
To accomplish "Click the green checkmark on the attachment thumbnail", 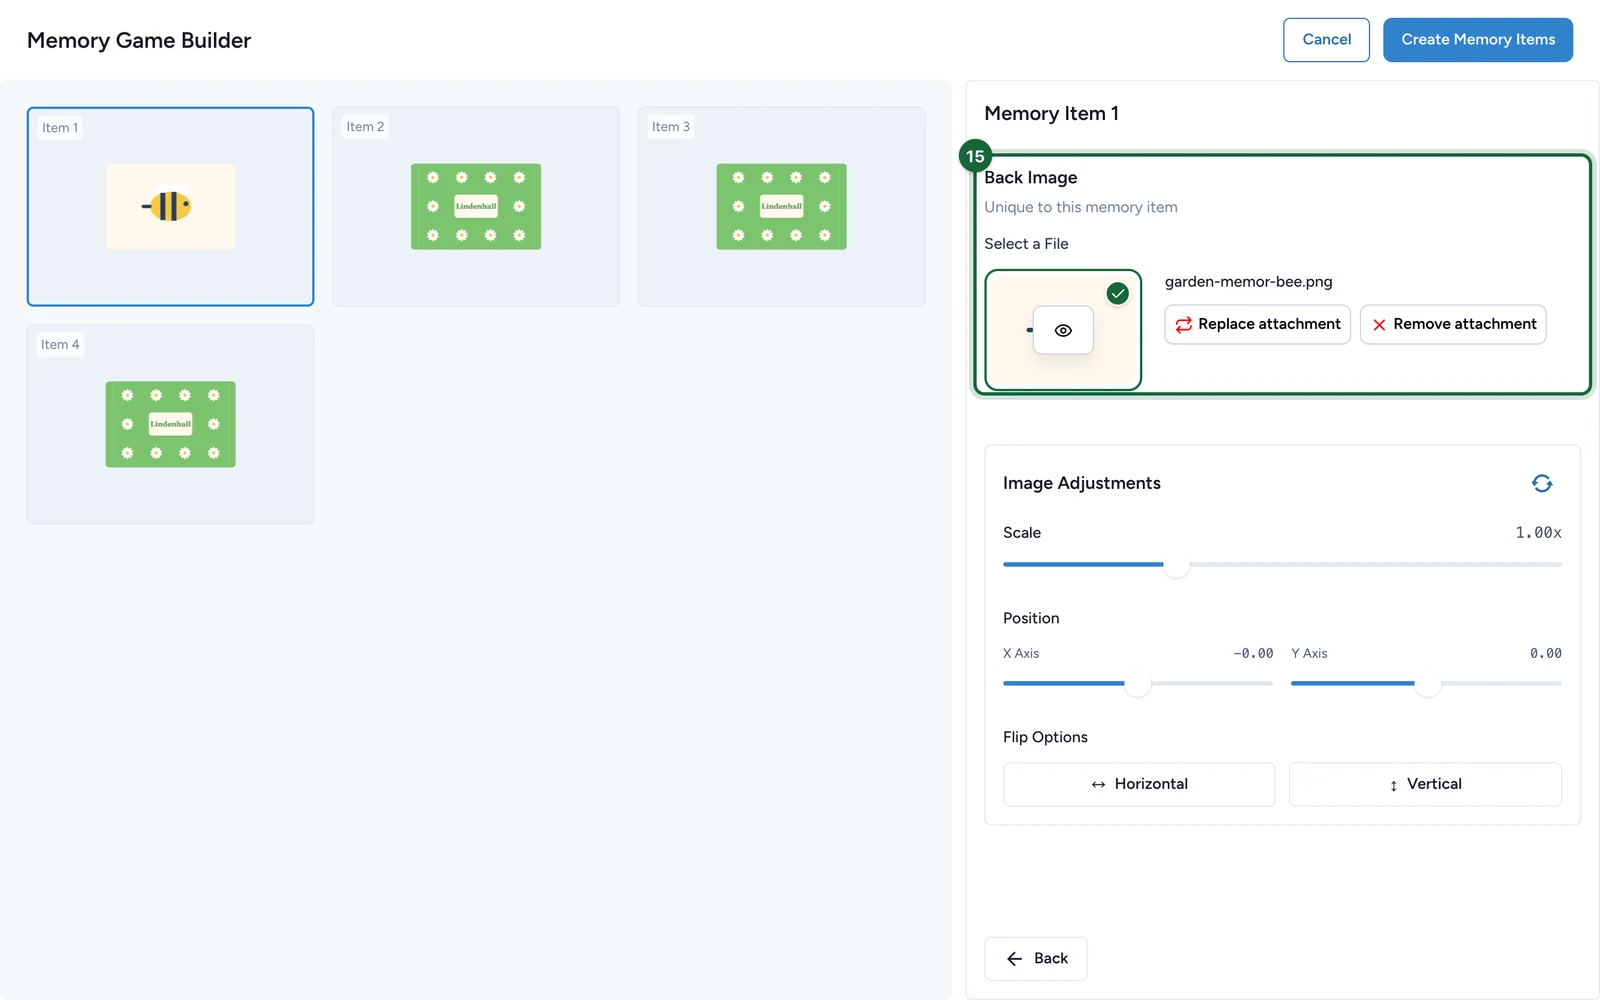I will tap(1118, 293).
